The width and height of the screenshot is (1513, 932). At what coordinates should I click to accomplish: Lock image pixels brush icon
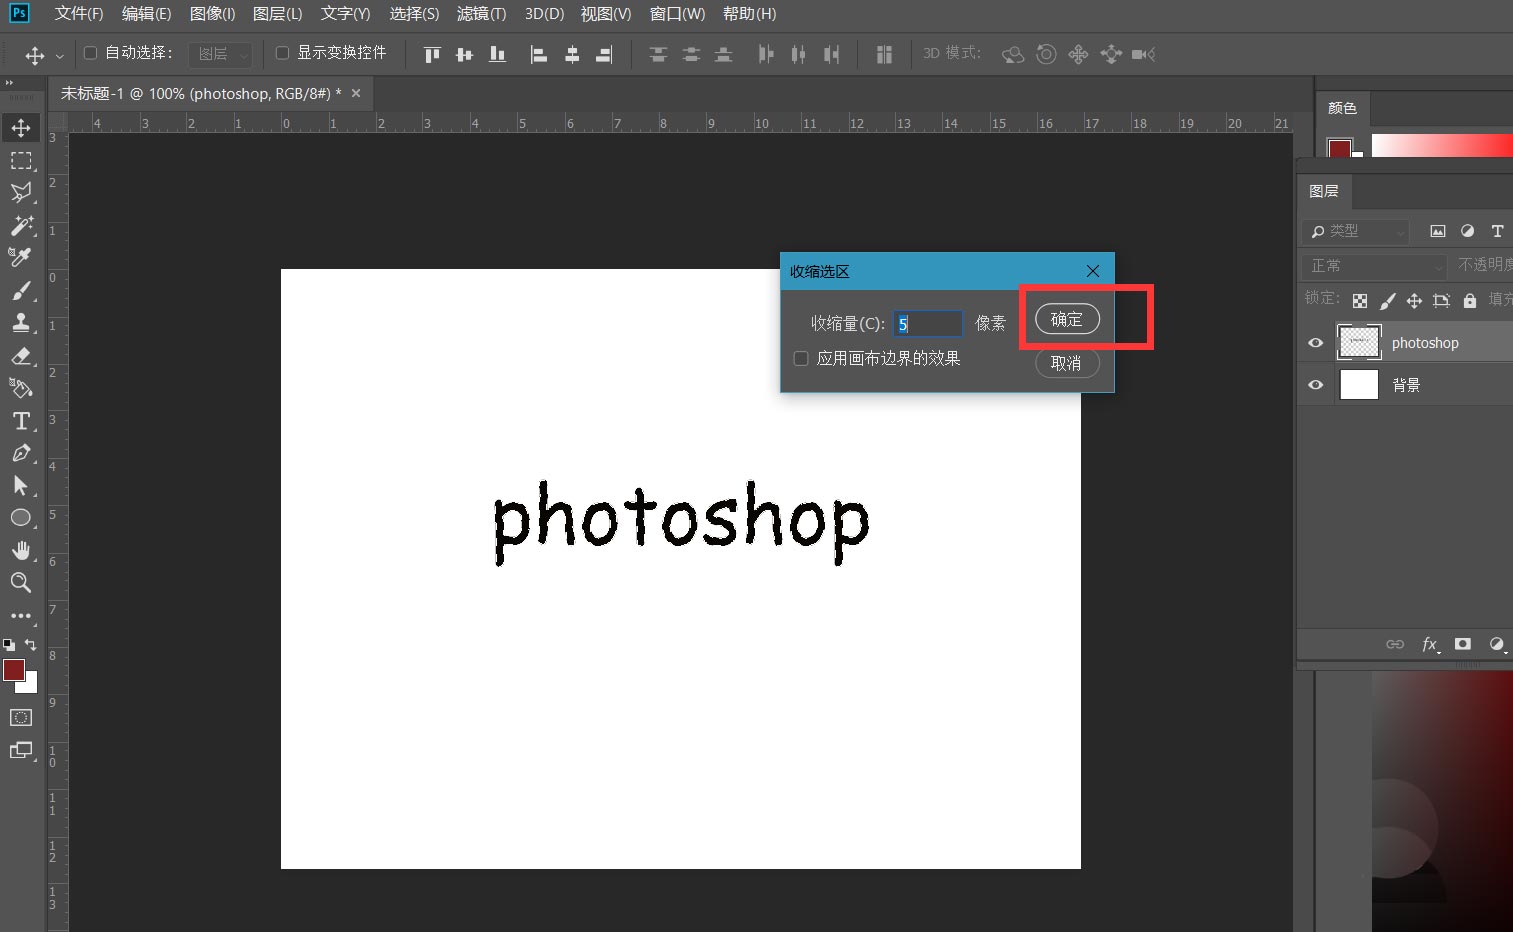point(1387,300)
